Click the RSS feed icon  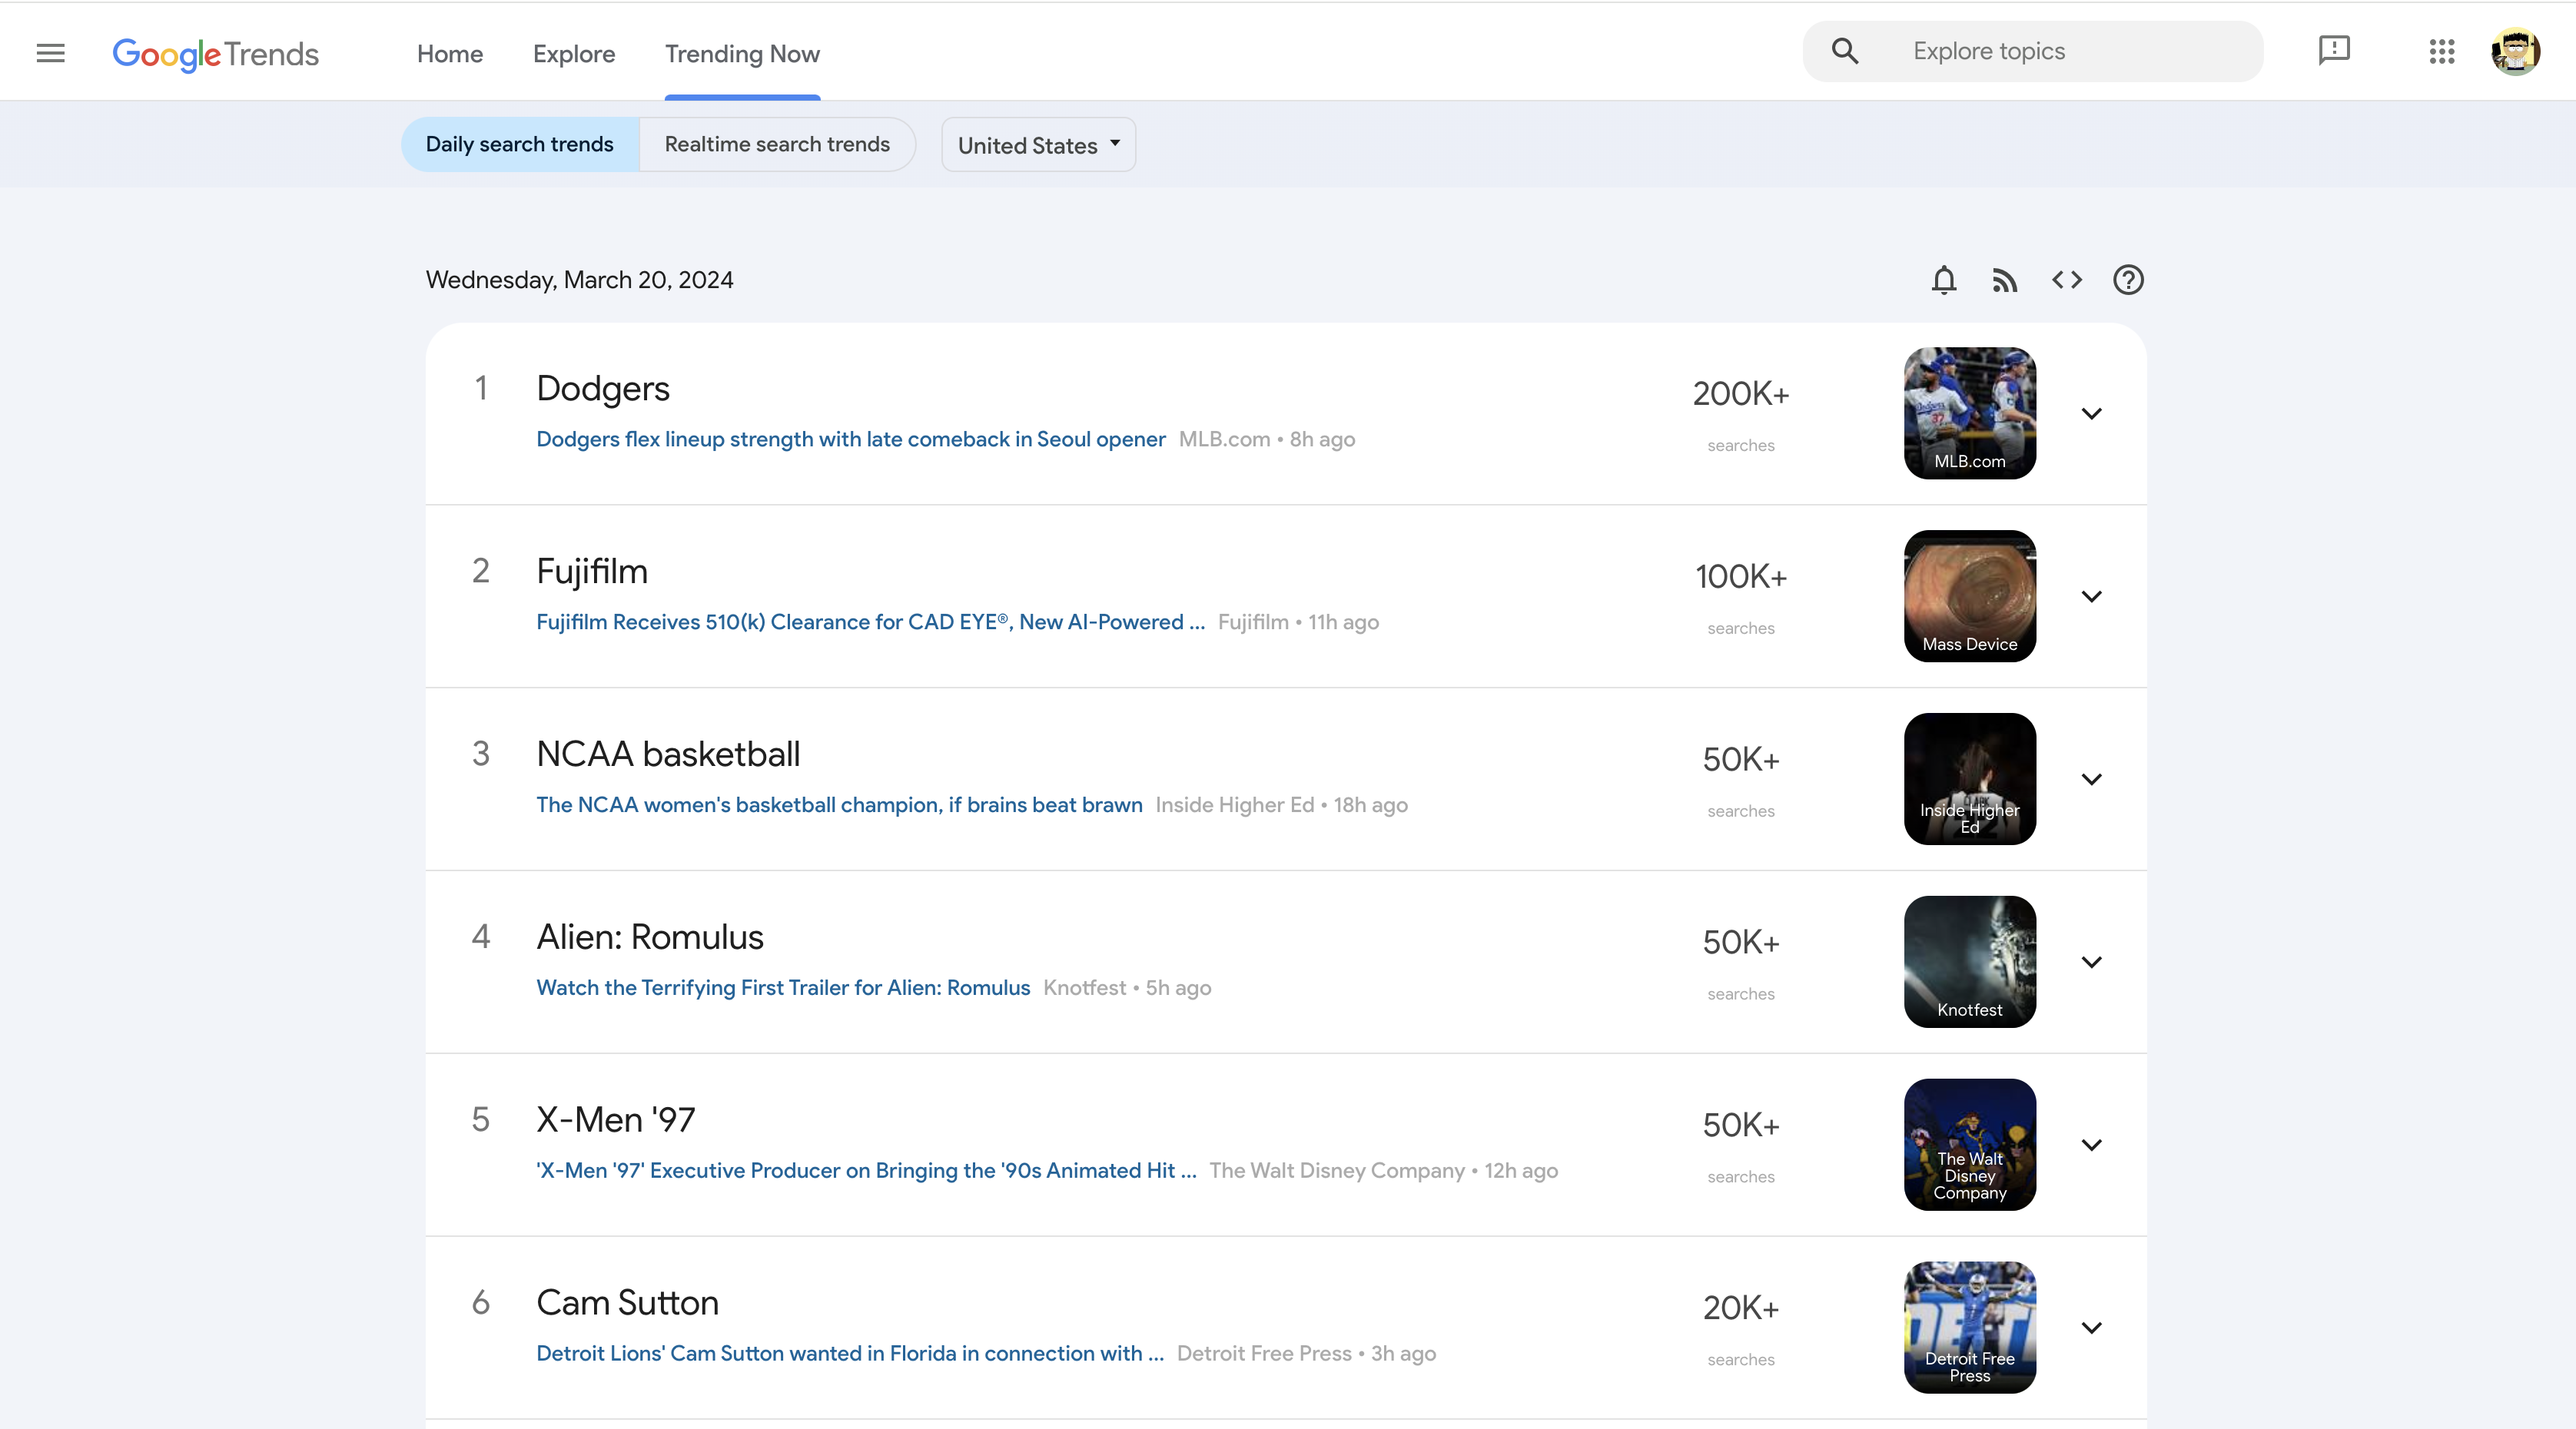(2004, 278)
